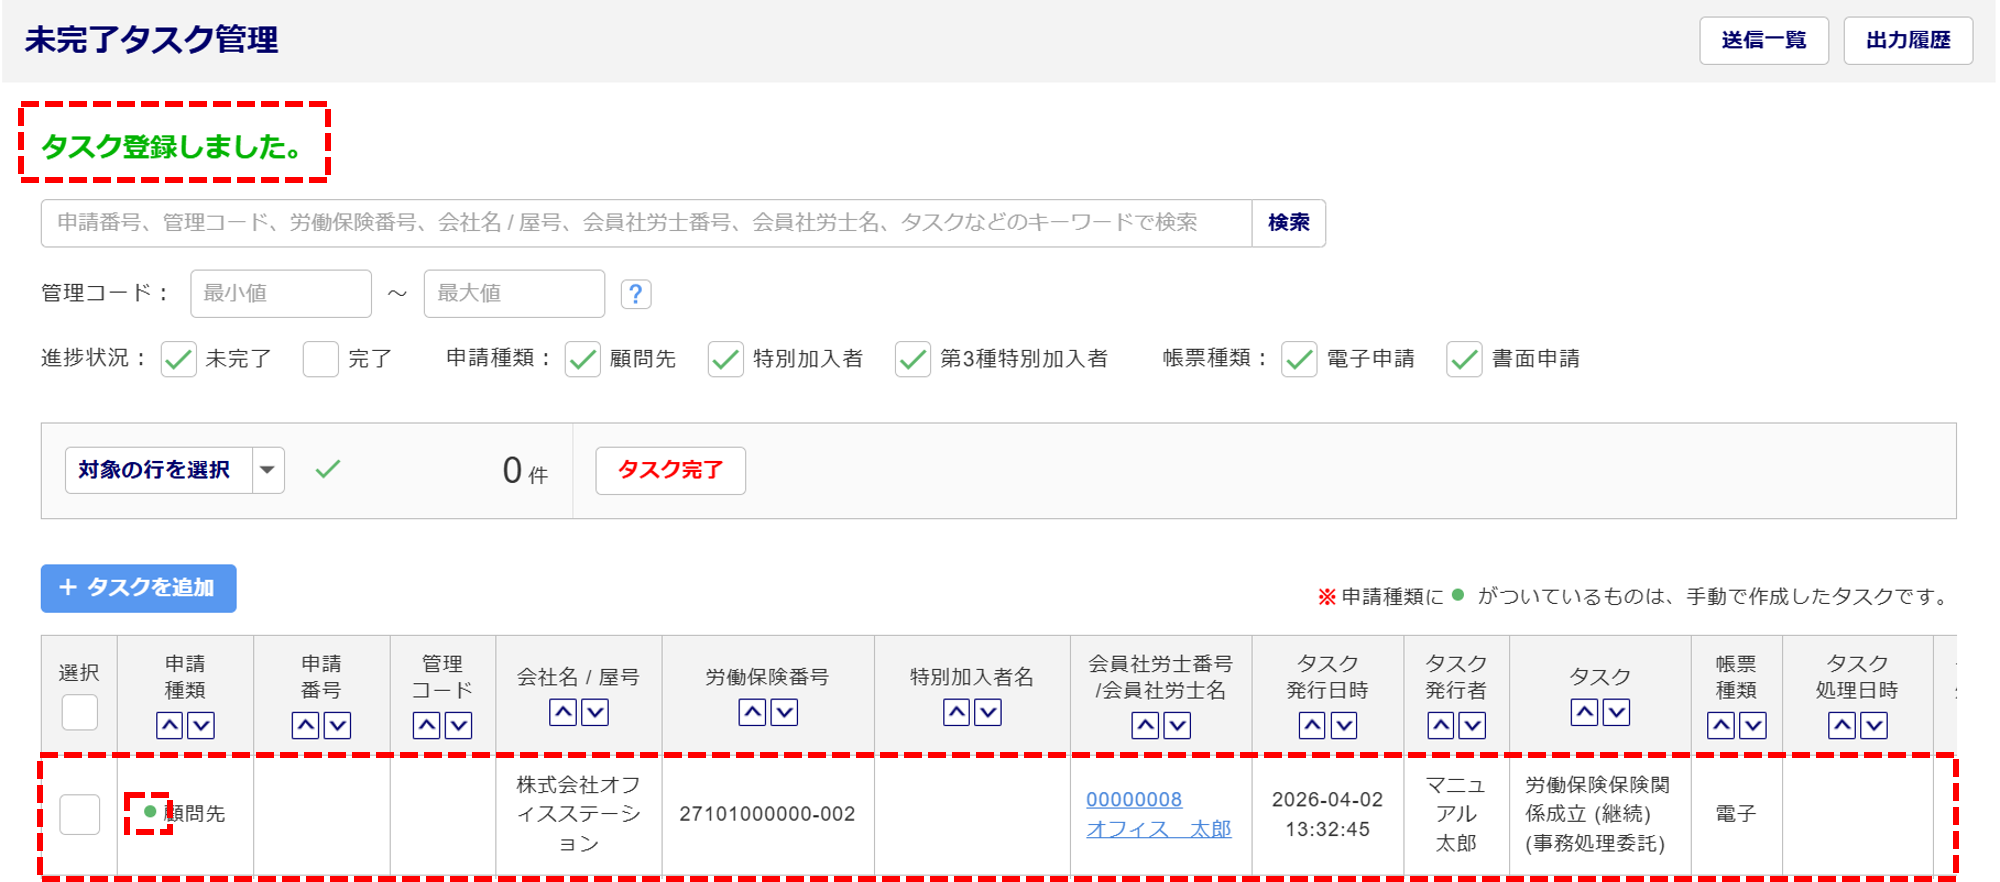Sort 申請種類 column ascending arrow
Screen dimensions: 2000x882
point(170,725)
